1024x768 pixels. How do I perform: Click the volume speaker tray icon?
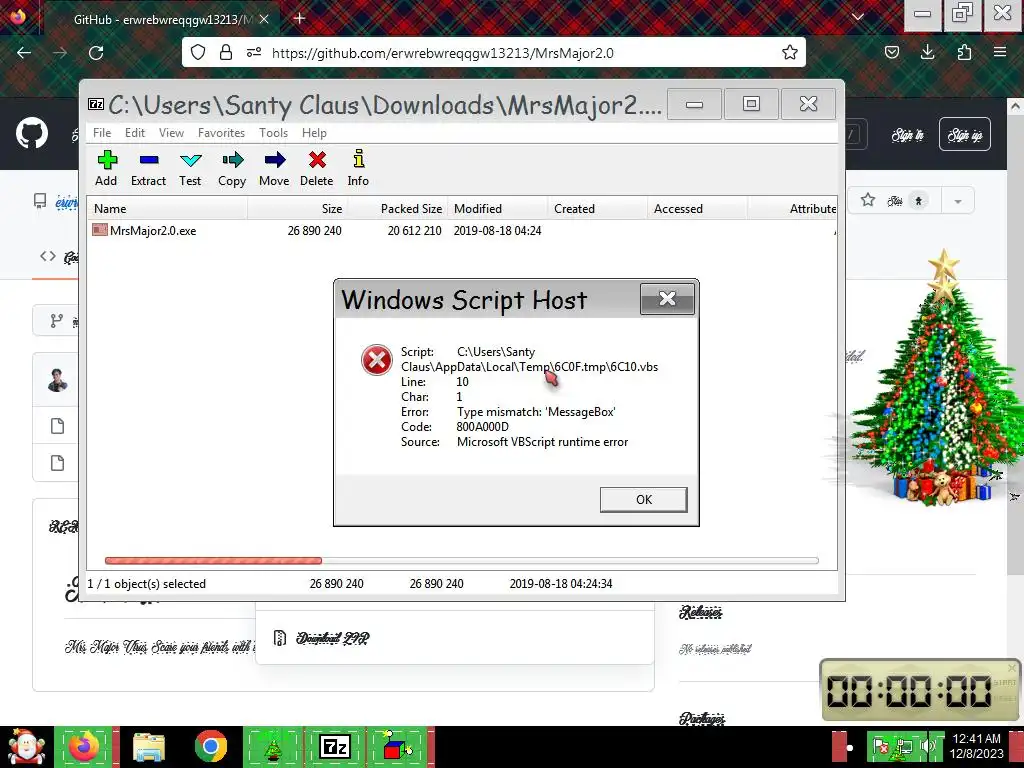click(x=927, y=746)
